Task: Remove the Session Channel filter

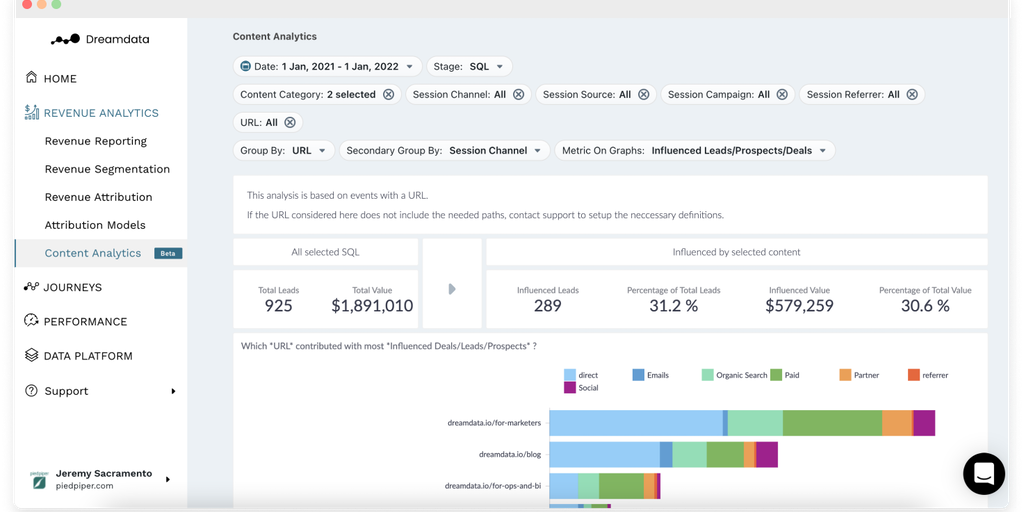Action: coord(518,95)
